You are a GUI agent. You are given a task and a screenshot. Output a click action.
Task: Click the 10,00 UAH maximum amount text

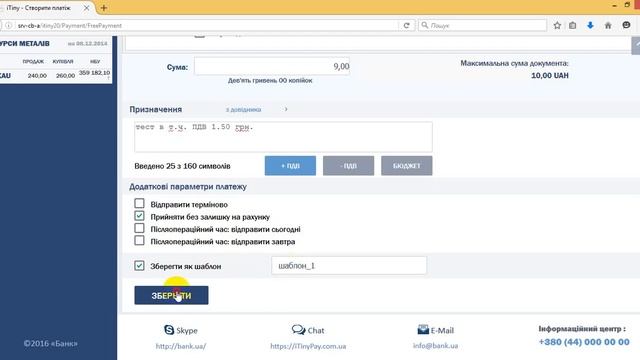click(x=550, y=76)
